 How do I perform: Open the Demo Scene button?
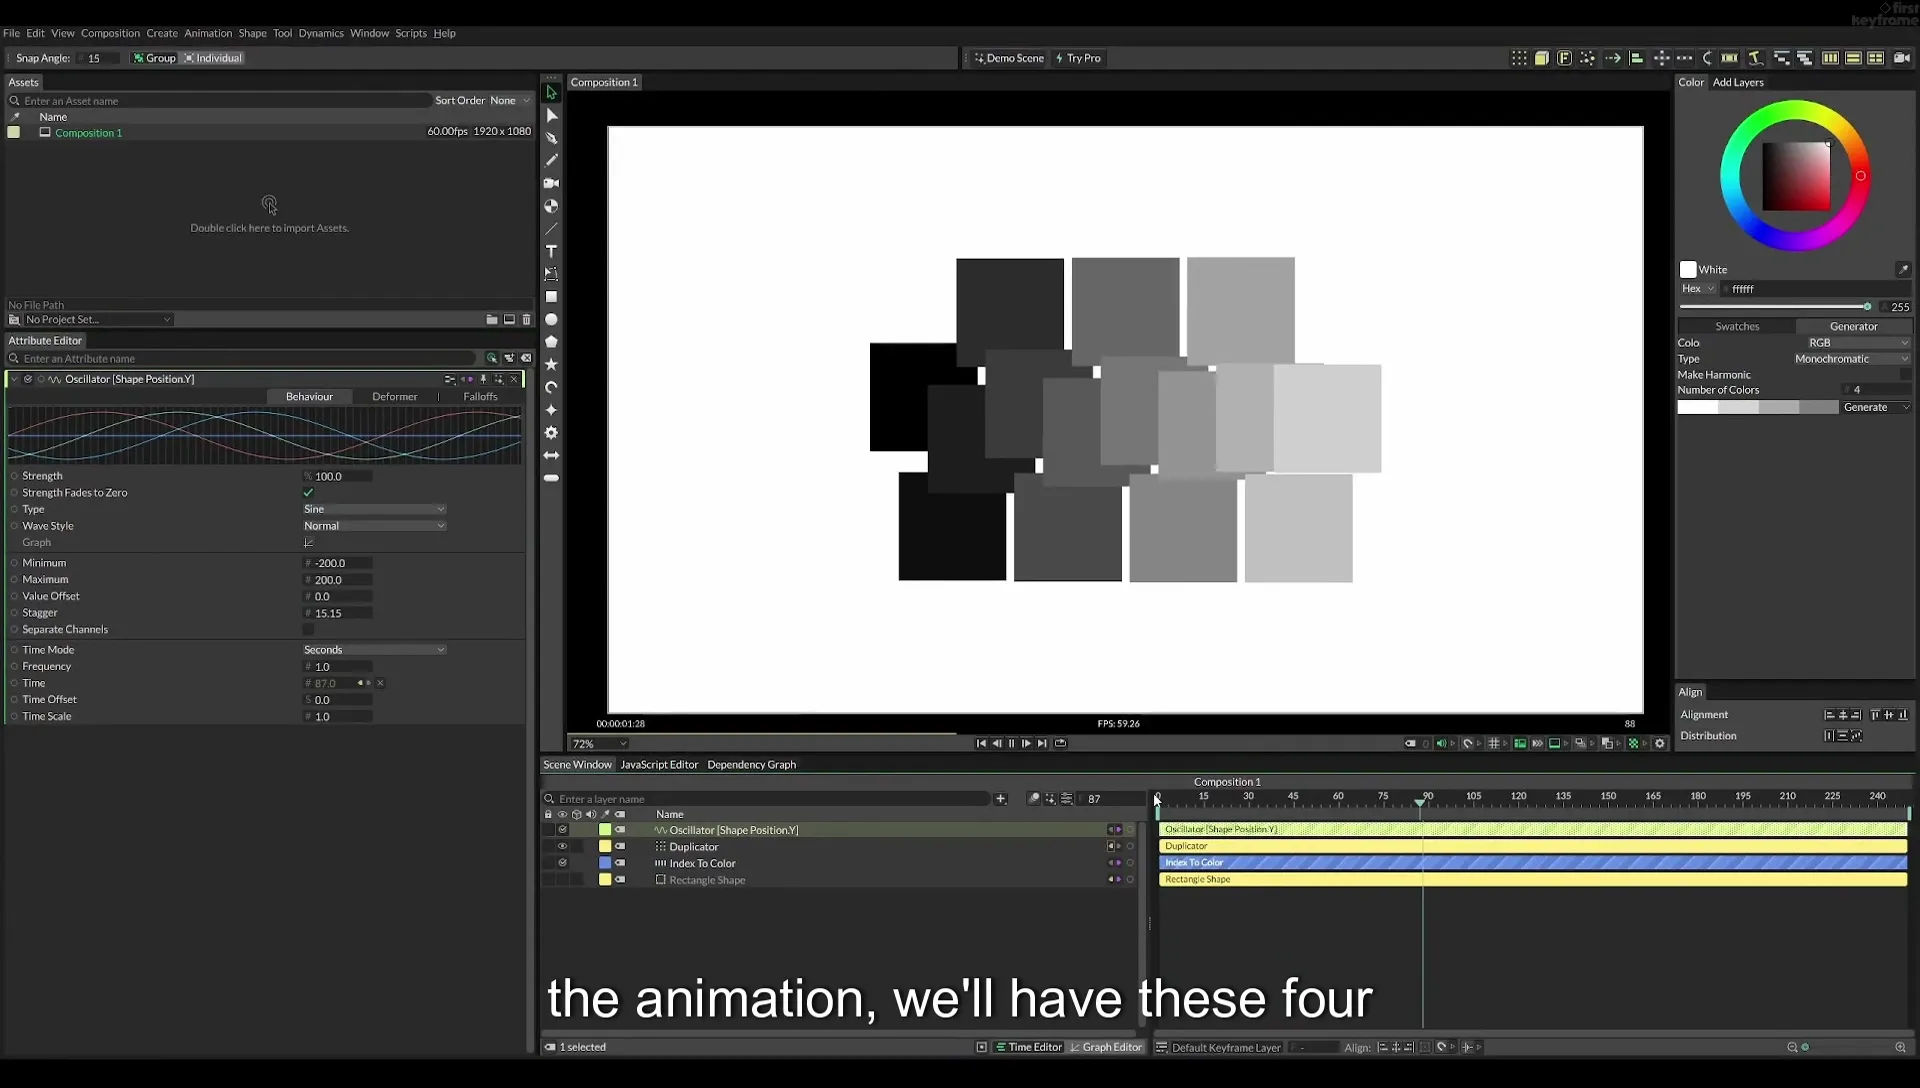(x=1009, y=58)
